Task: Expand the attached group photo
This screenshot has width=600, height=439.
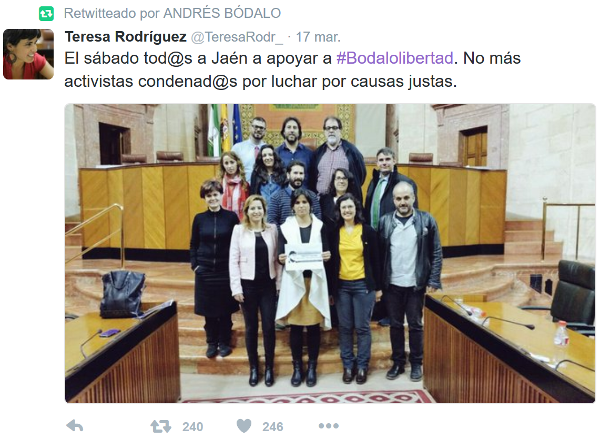Action: click(x=330, y=253)
